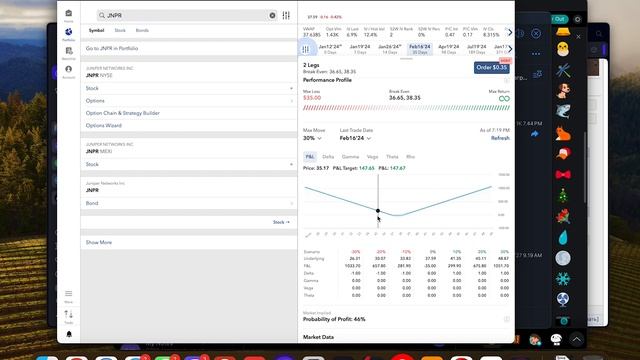Open the Performance Profile info icon
This screenshot has width=640, height=360.
click(x=507, y=80)
